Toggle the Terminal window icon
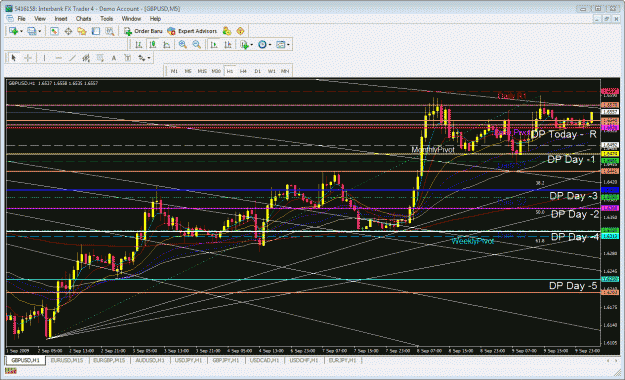Image resolution: width=625 pixels, height=380 pixels. coord(96,31)
